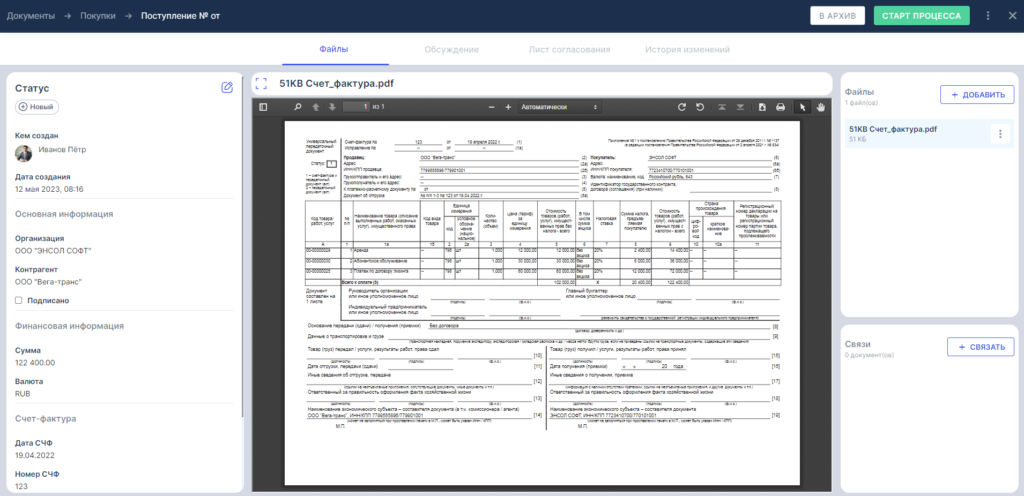Click the 'Счет-фактура' section heading
Screen dimensions: 1024x496
pos(46,418)
